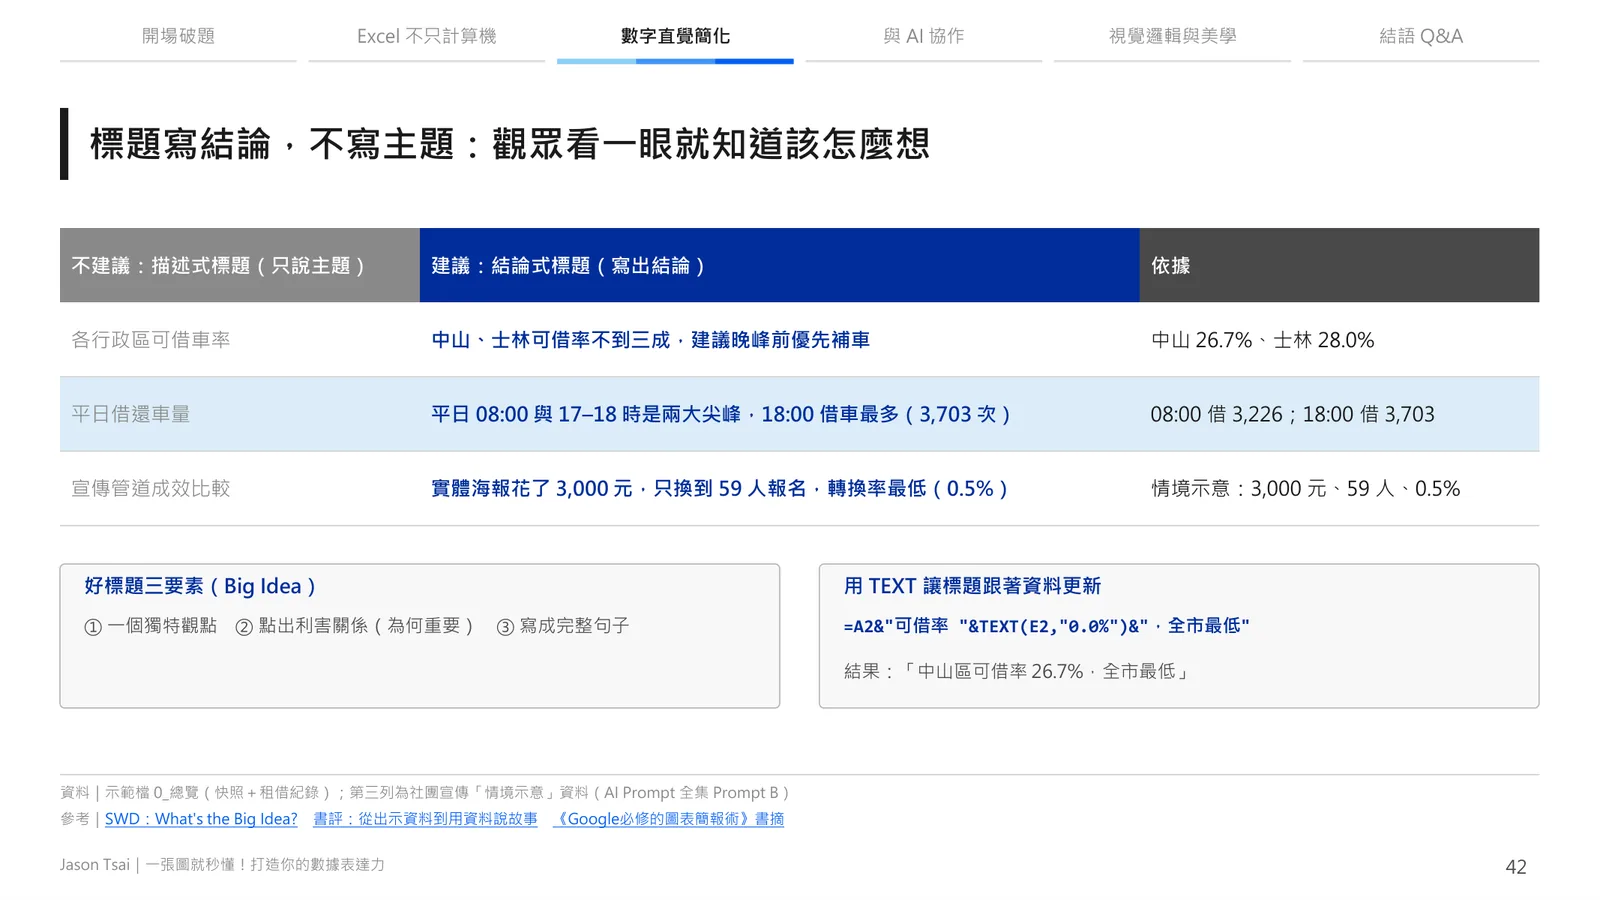
Task: Click the ② 點出利害關係 item
Action: 354,626
